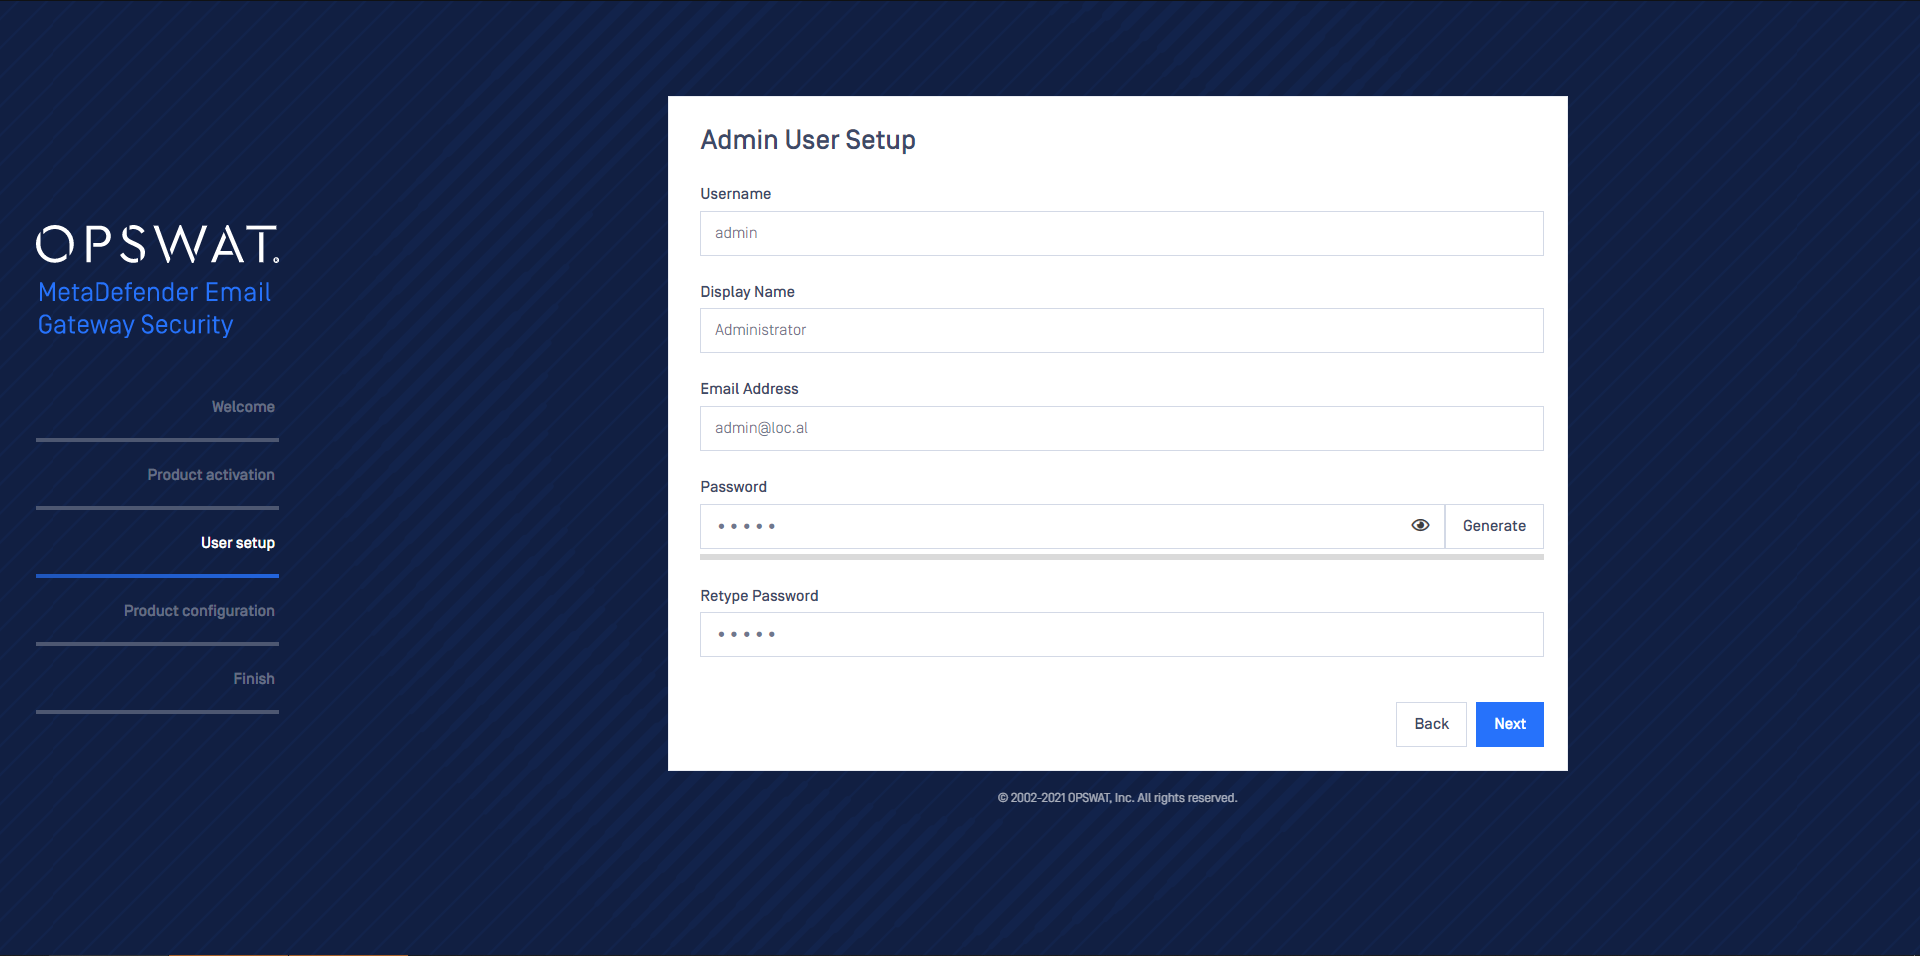Open the Finish wizard step
Image resolution: width=1920 pixels, height=956 pixels.
pyautogui.click(x=254, y=679)
